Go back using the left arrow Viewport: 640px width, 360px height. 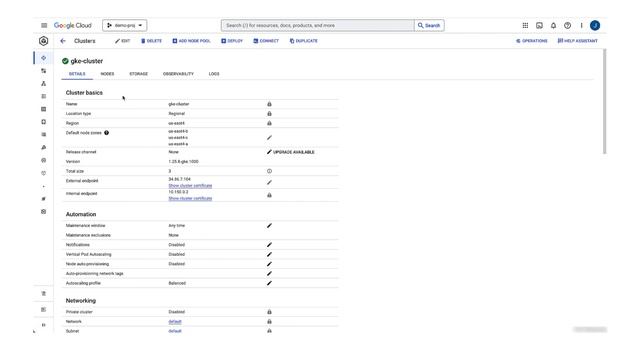point(63,41)
